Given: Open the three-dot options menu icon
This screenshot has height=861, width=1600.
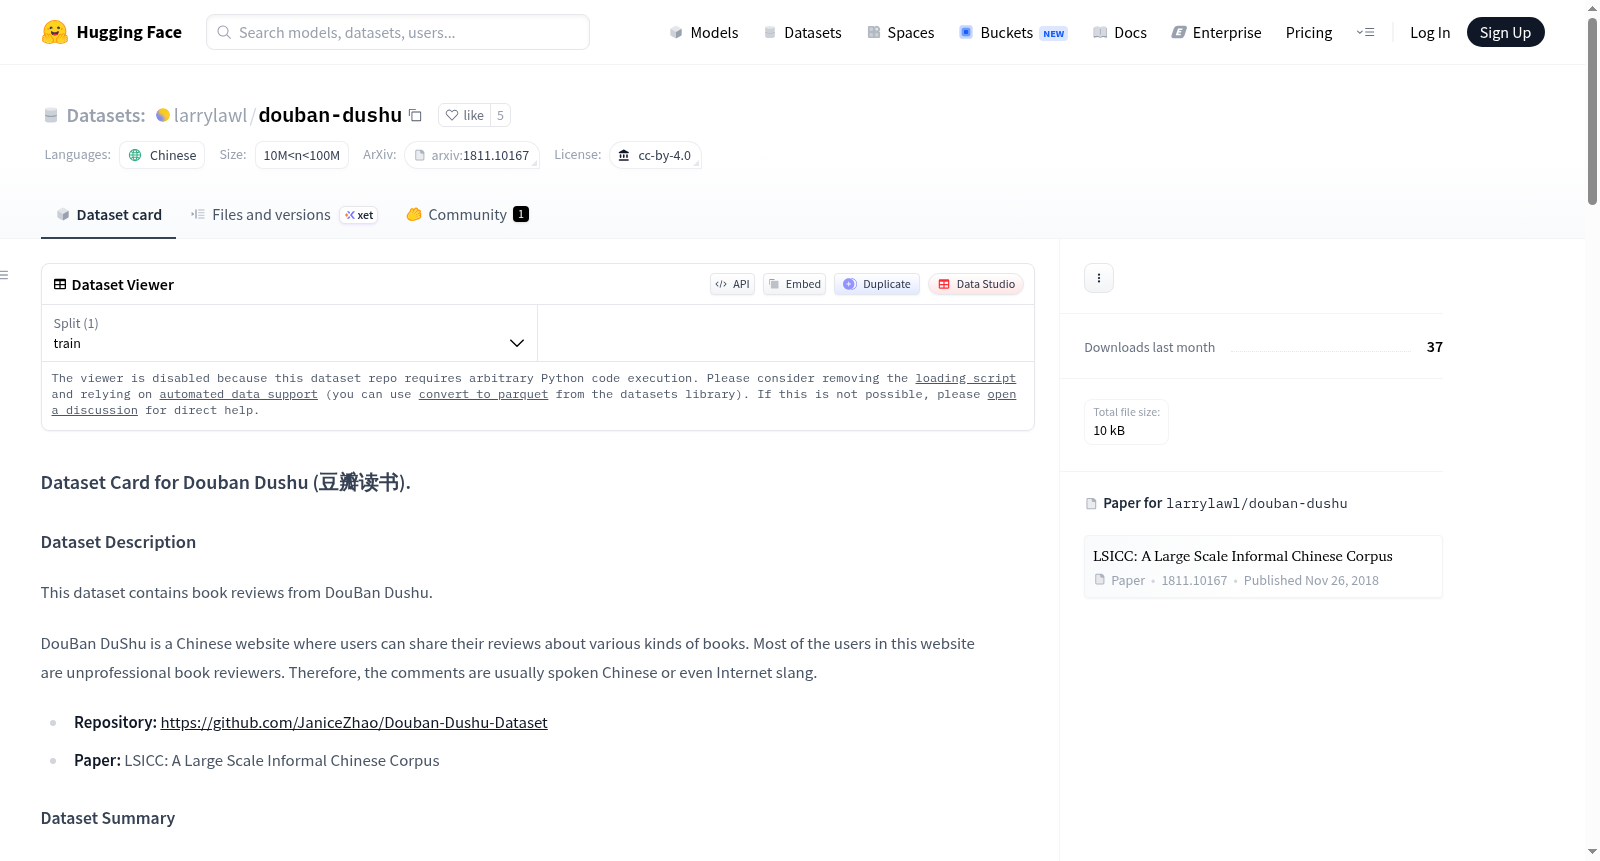Looking at the screenshot, I should point(1099,278).
